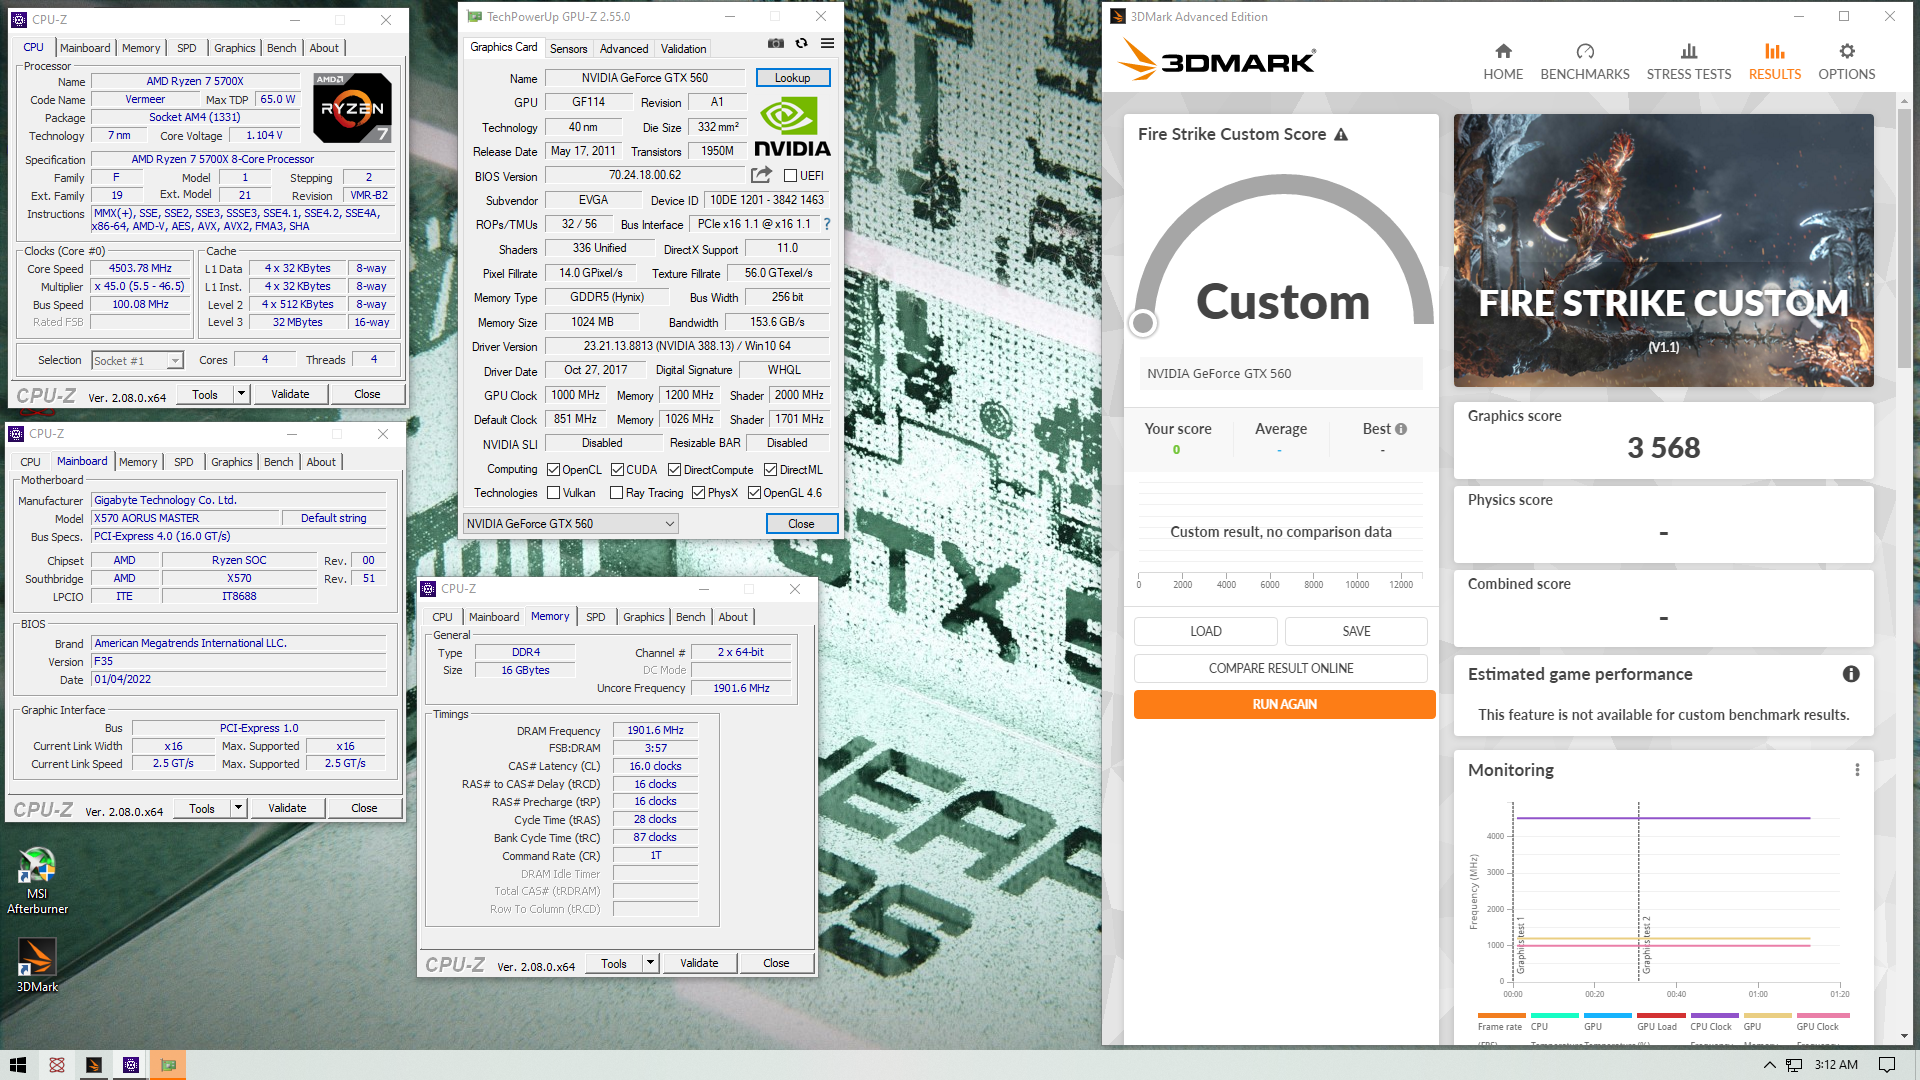The image size is (1920, 1080).
Task: Click the Fire Strike Custom thumbnail image
Action: tap(1663, 250)
